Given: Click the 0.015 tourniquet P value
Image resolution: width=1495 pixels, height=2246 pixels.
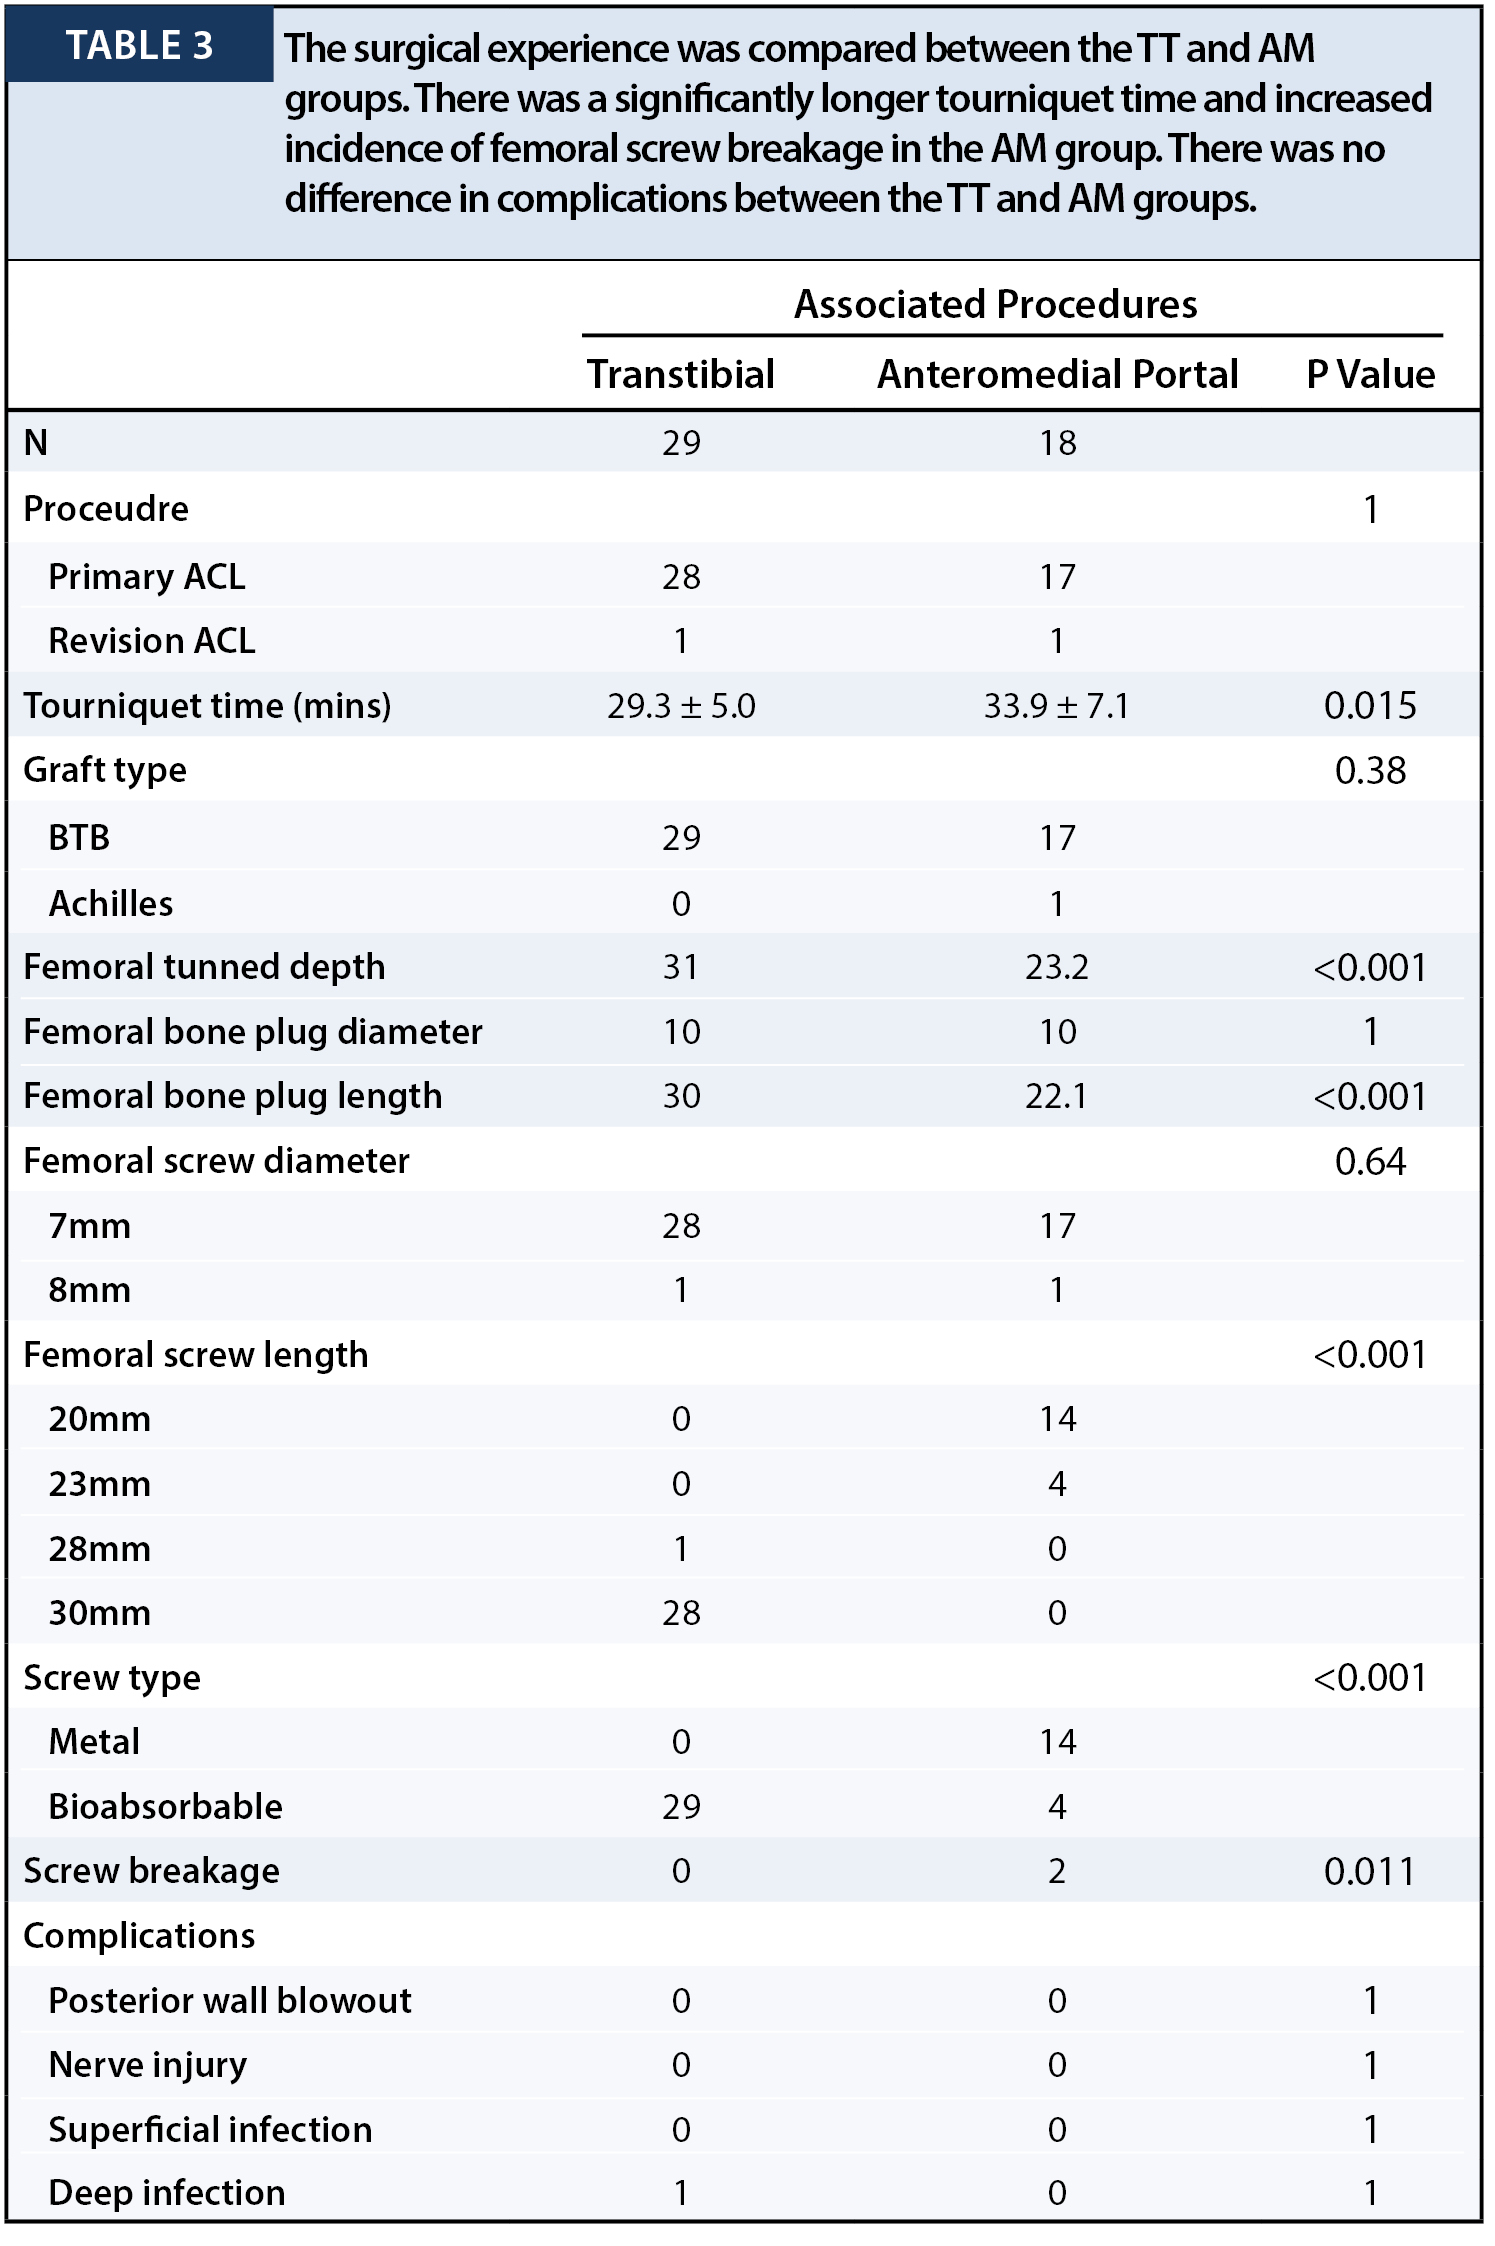Looking at the screenshot, I should coord(1371,706).
